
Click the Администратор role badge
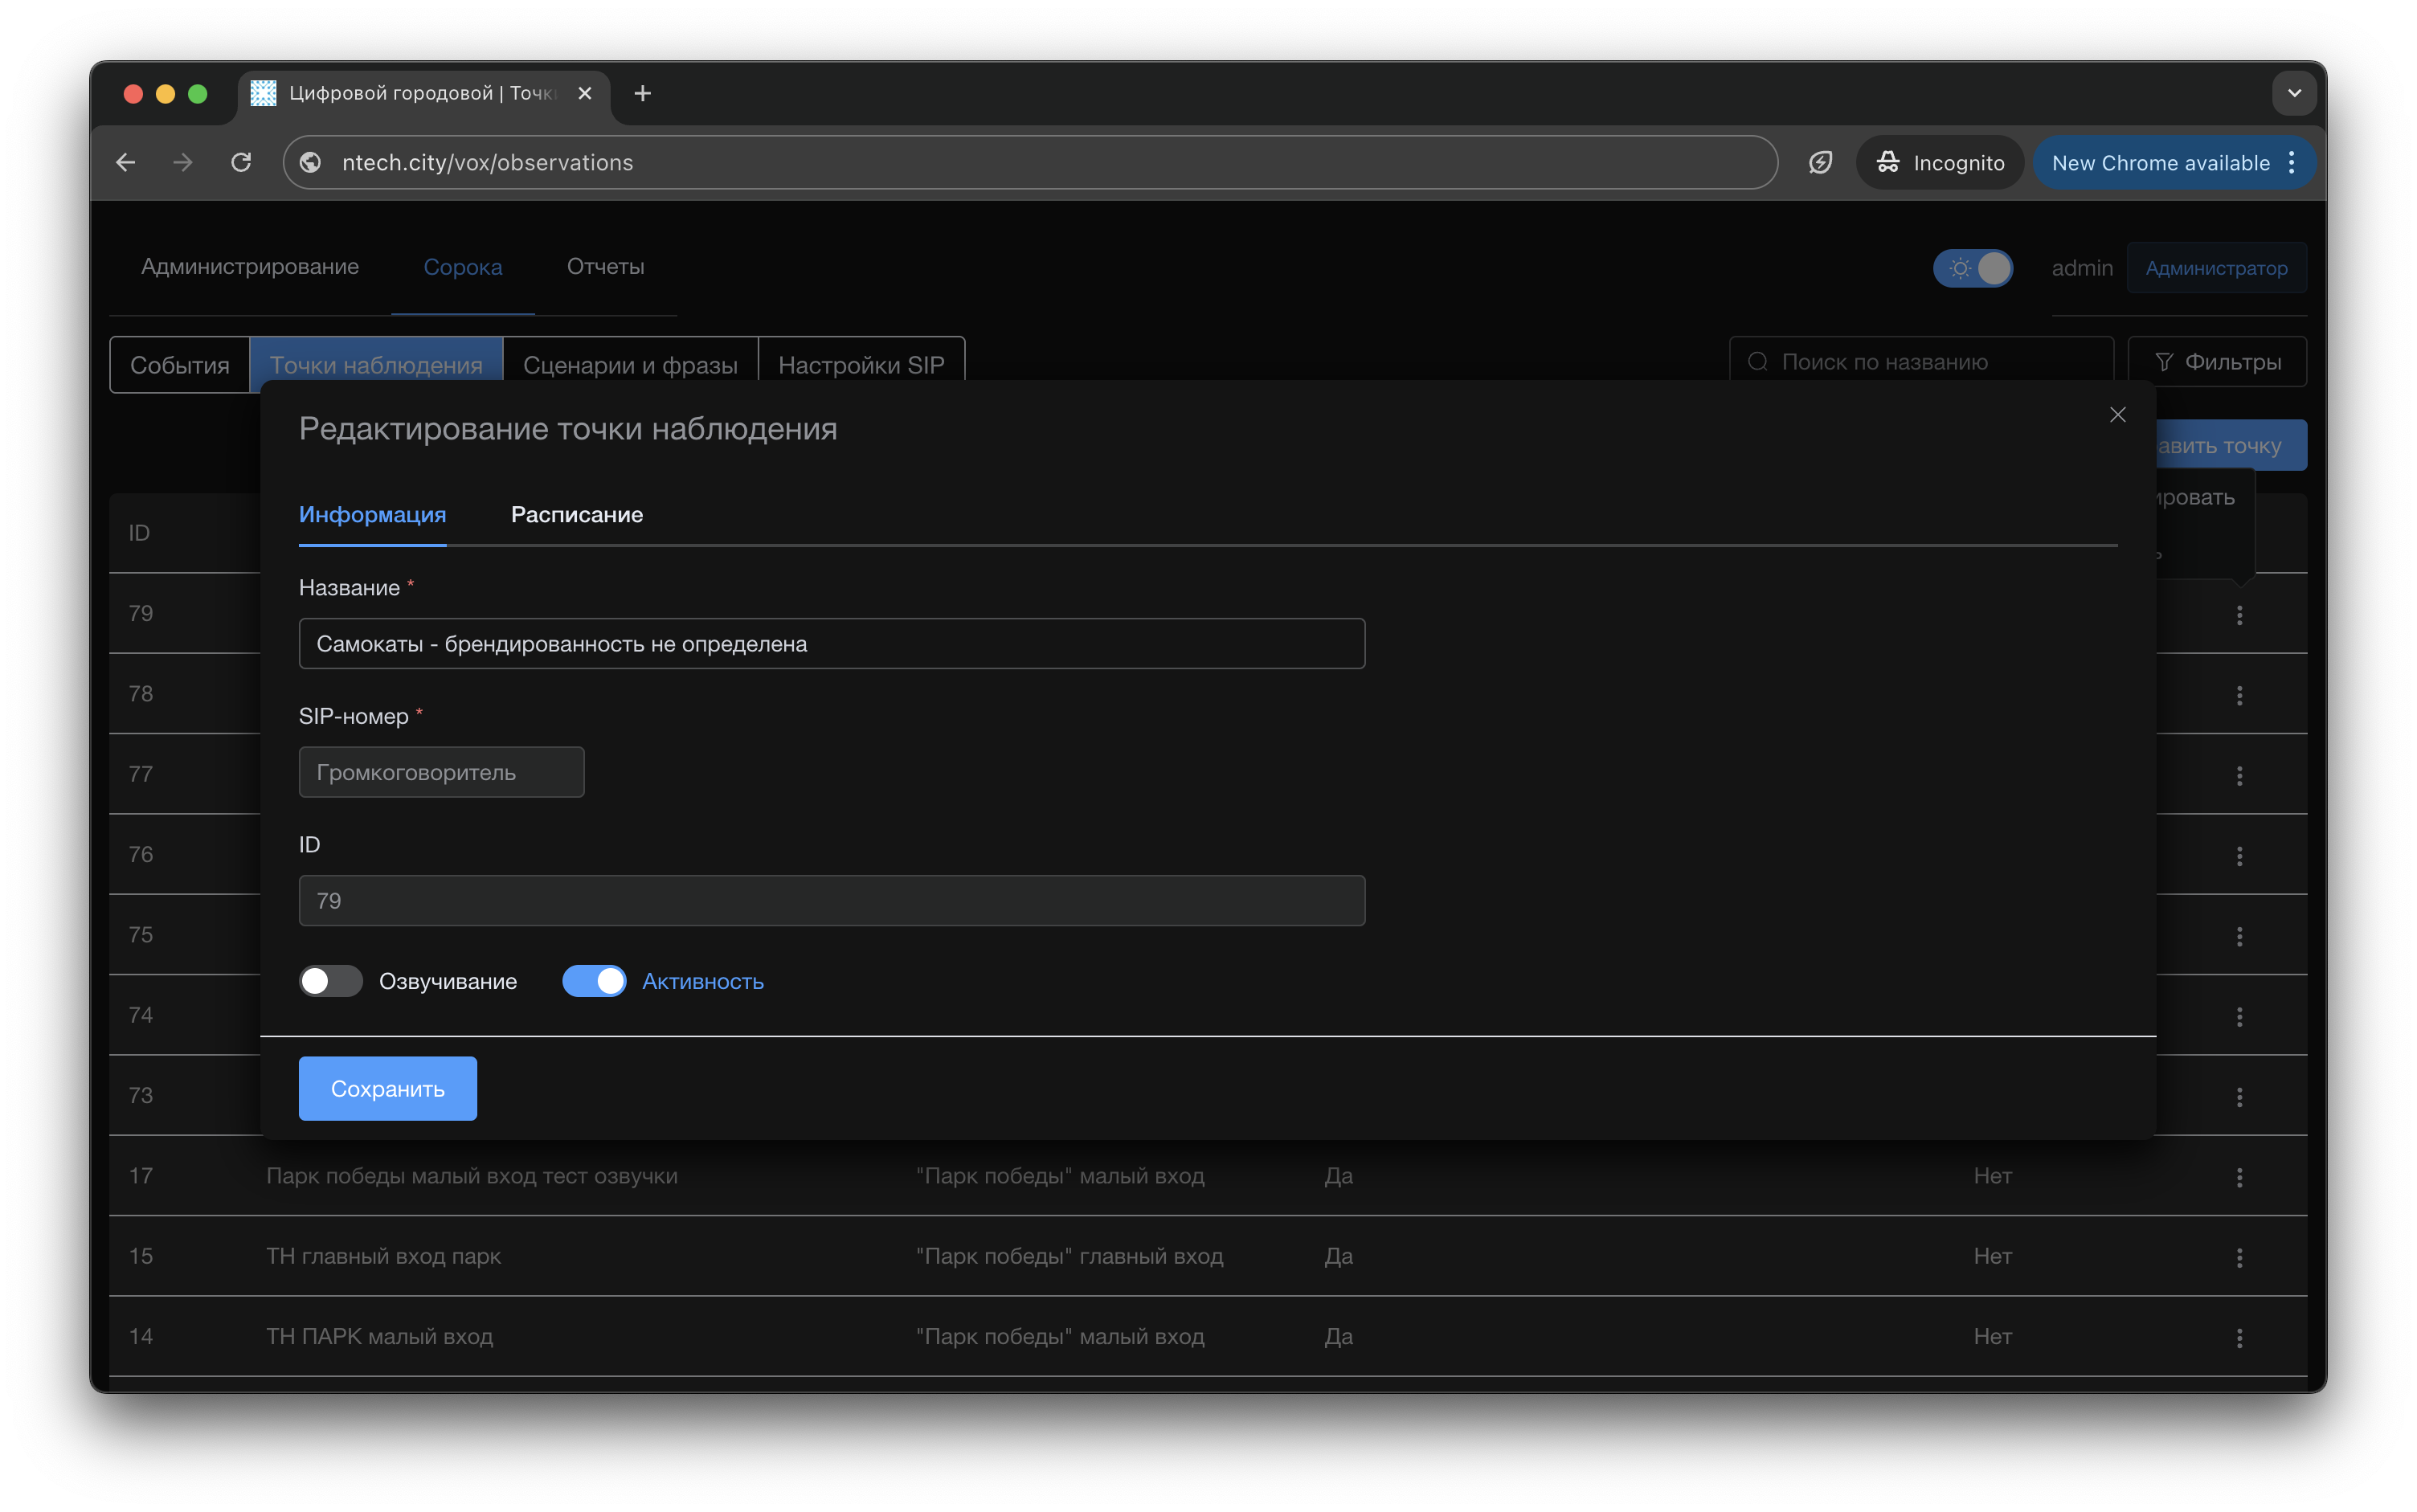2216,268
